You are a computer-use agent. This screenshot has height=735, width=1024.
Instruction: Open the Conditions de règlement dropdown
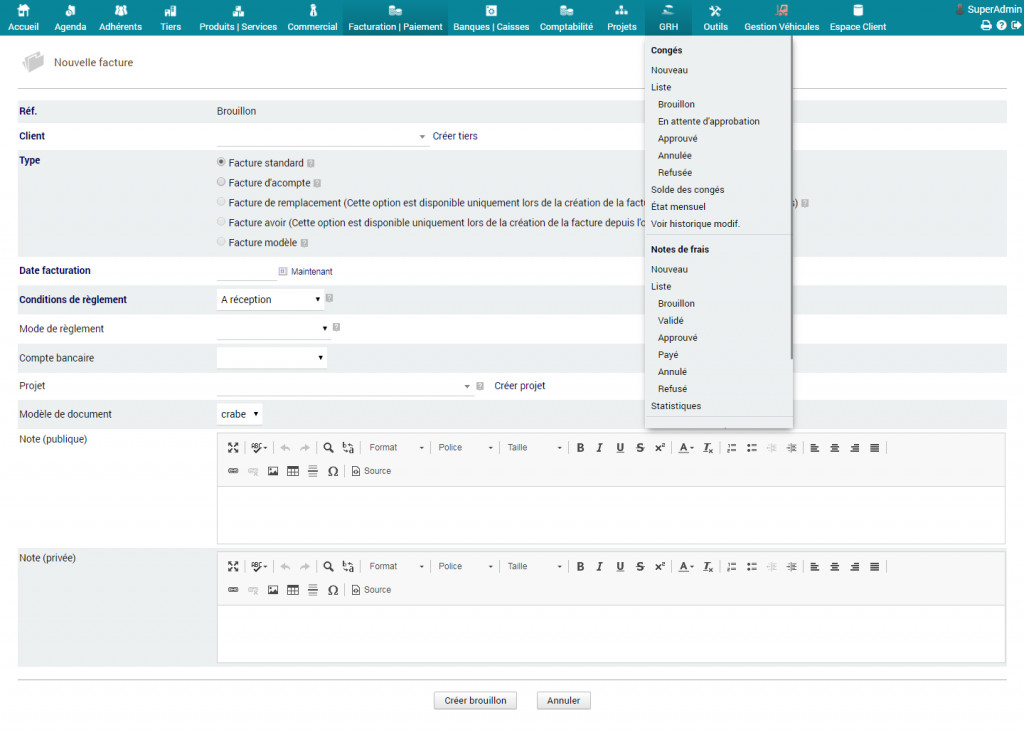pos(271,299)
